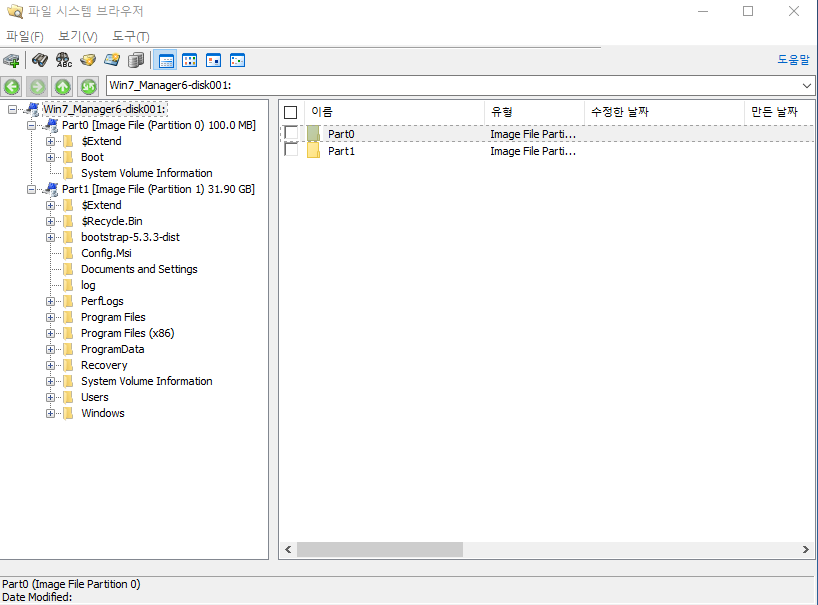
Task: Sort by the 수정한 날짜 column header
Action: [664, 112]
